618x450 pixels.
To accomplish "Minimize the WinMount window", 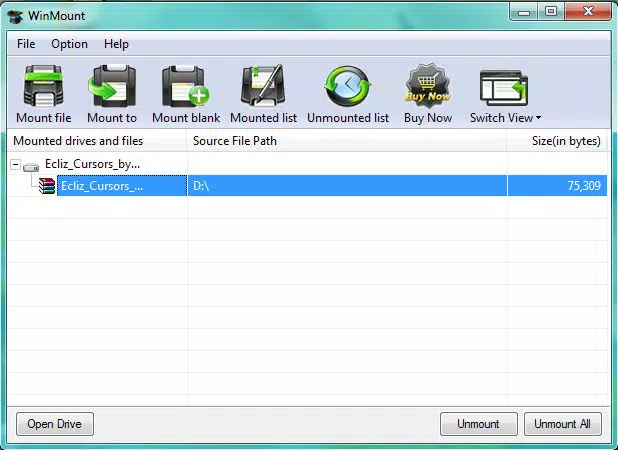I will click(524, 12).
